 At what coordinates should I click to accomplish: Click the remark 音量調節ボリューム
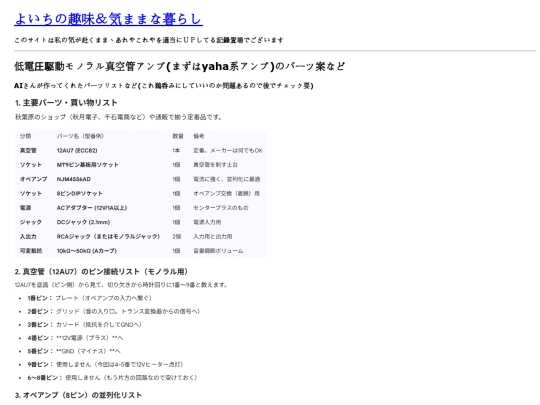coord(218,251)
